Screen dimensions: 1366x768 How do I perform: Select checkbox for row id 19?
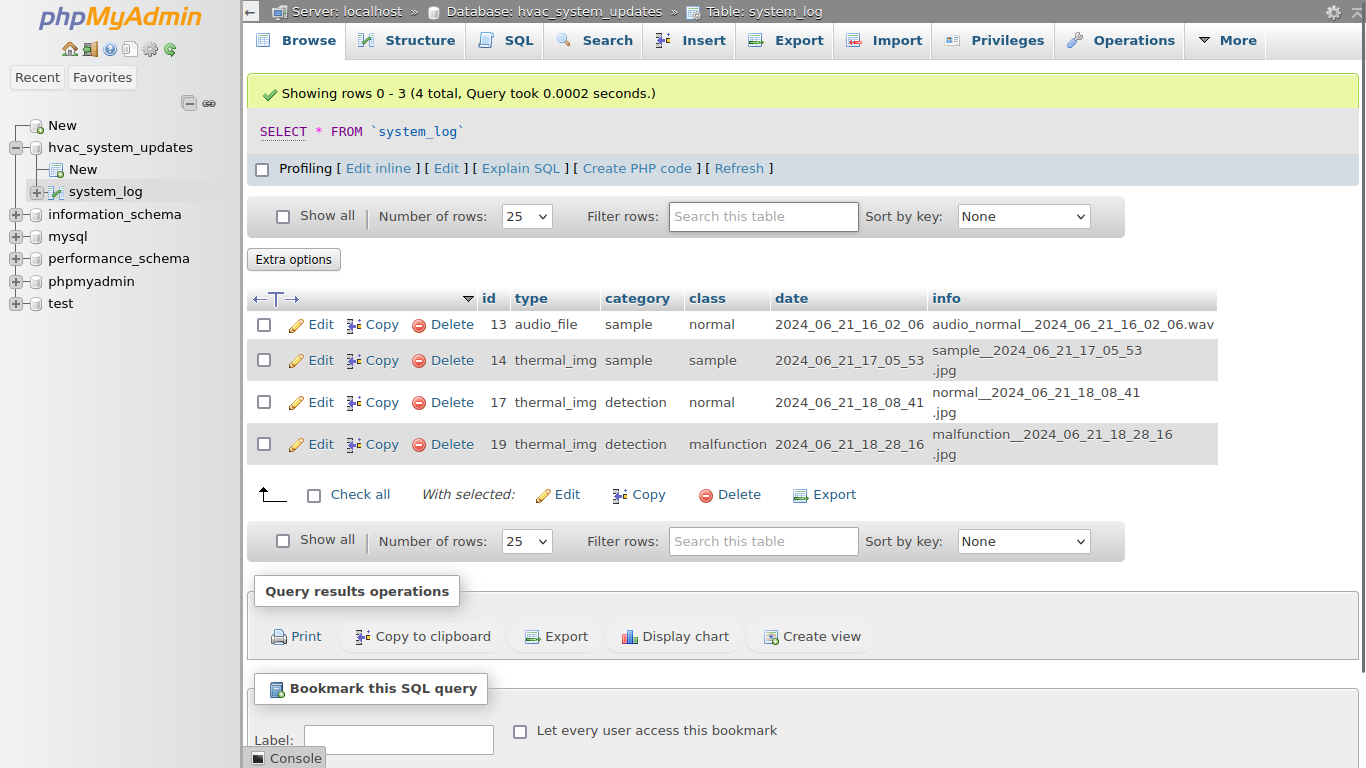click(x=264, y=444)
